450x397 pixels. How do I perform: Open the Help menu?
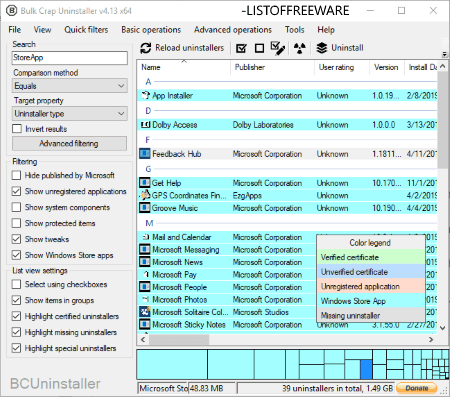pos(326,30)
